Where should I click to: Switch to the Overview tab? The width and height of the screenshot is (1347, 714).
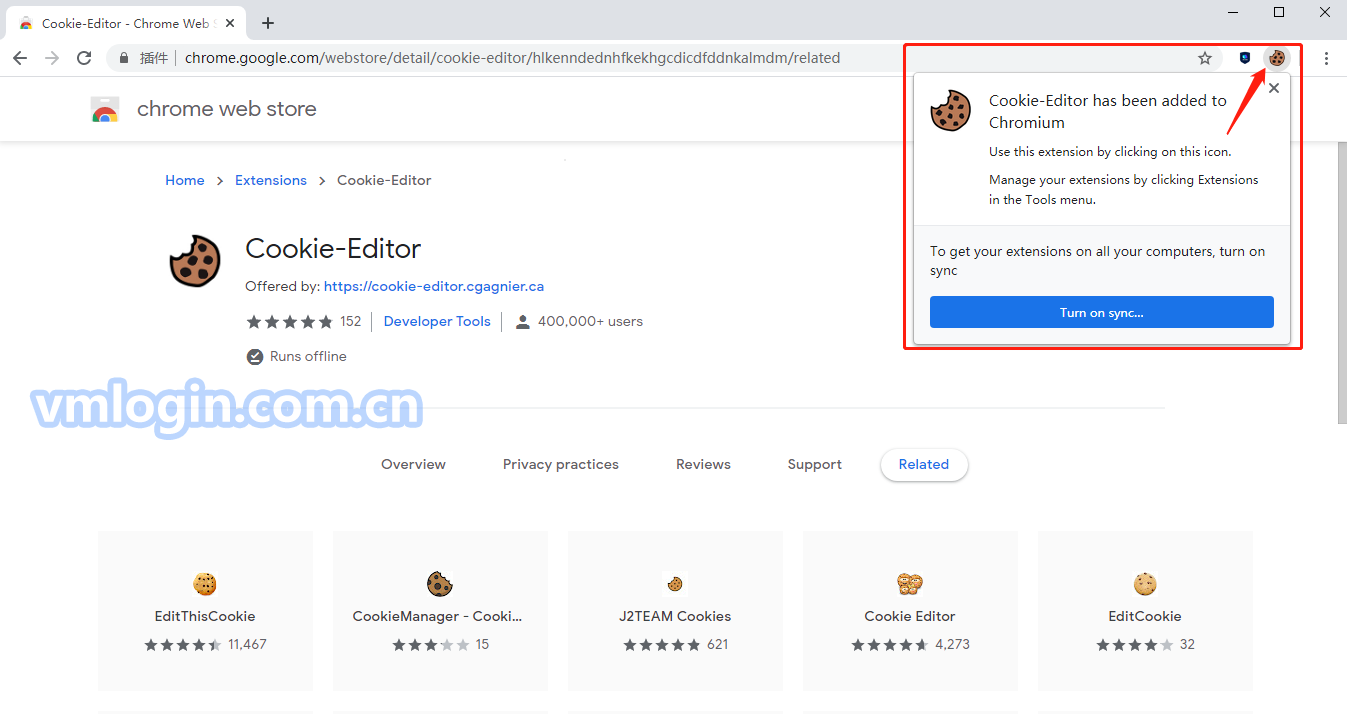click(413, 464)
